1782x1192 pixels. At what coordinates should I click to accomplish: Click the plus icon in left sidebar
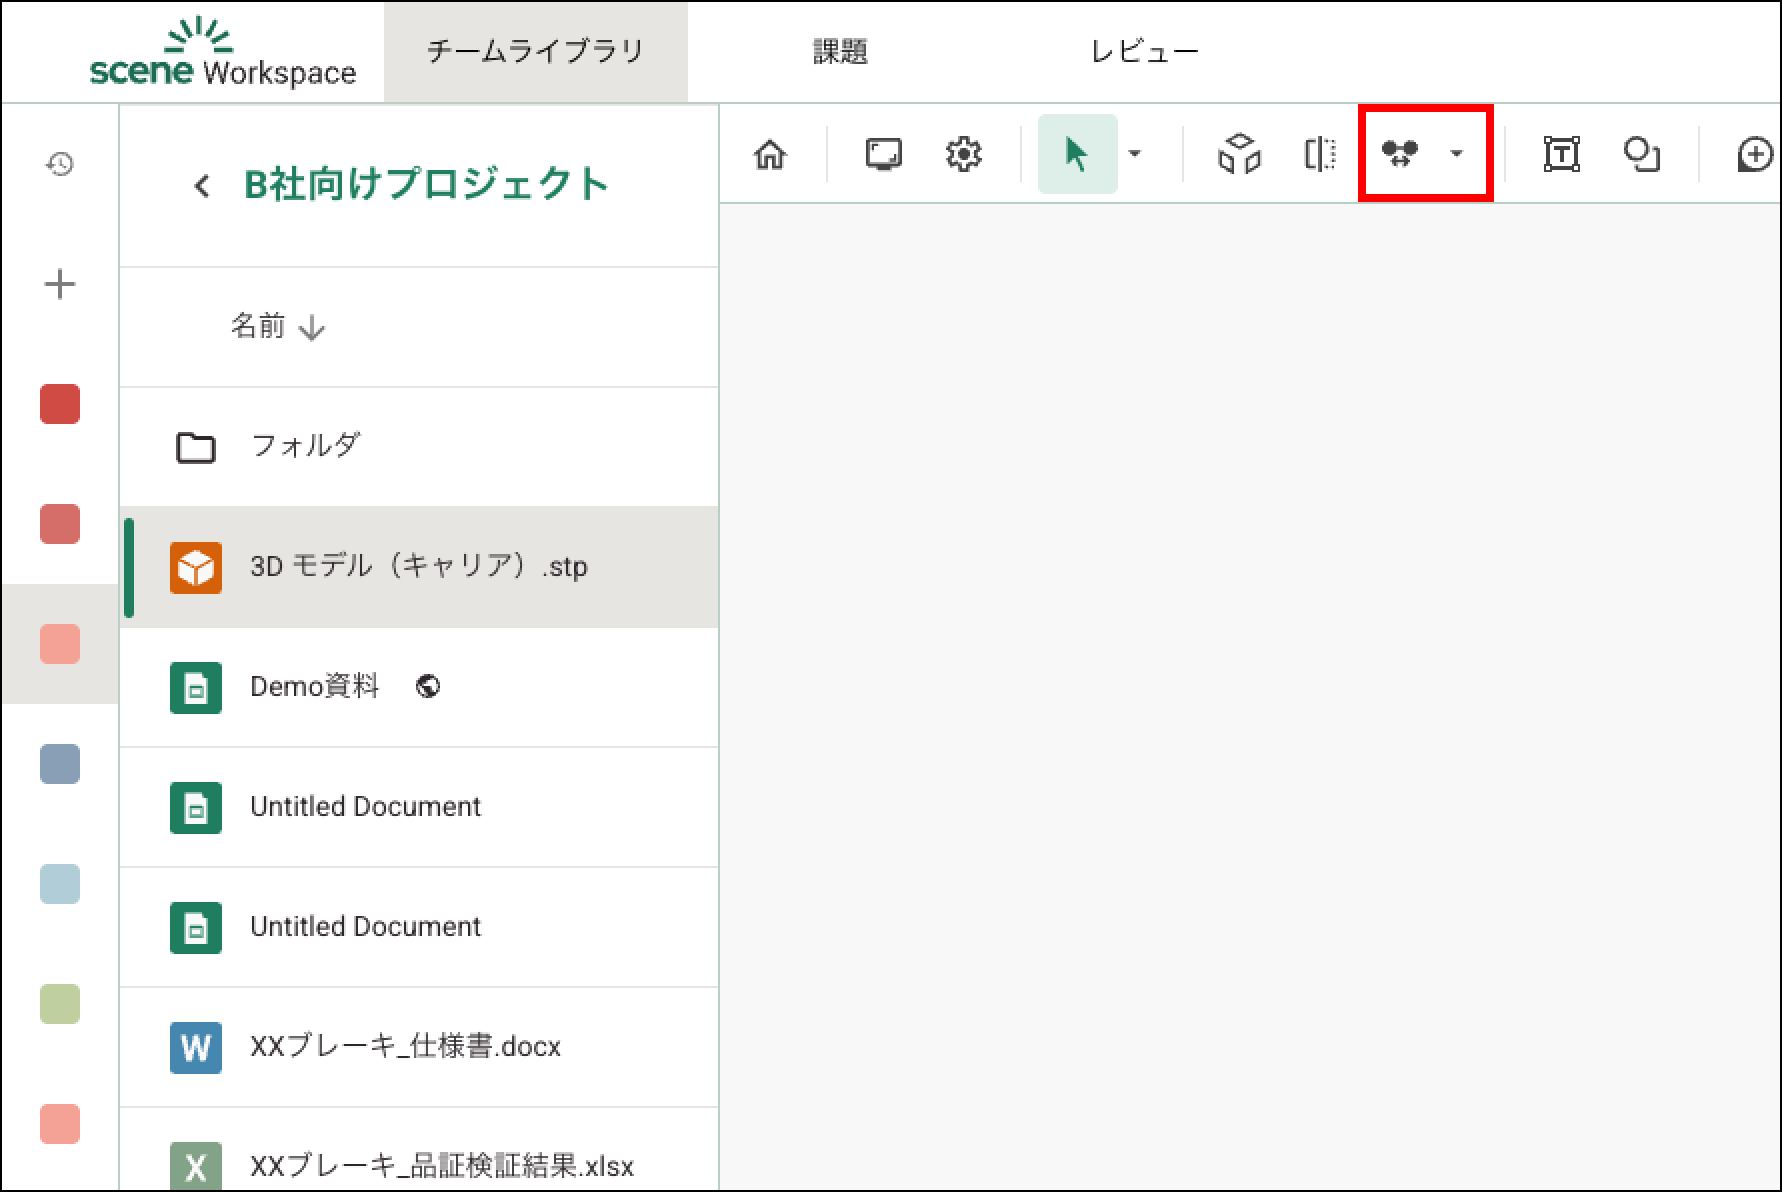click(x=60, y=285)
